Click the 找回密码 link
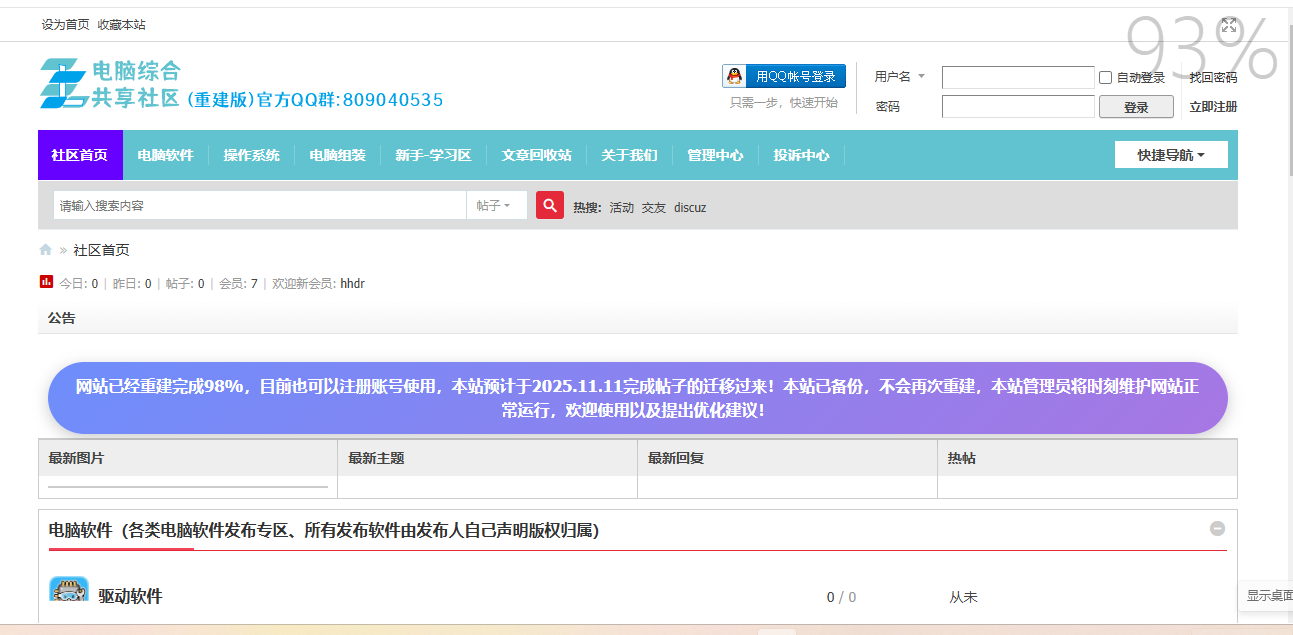The width and height of the screenshot is (1293, 635). tap(1212, 77)
